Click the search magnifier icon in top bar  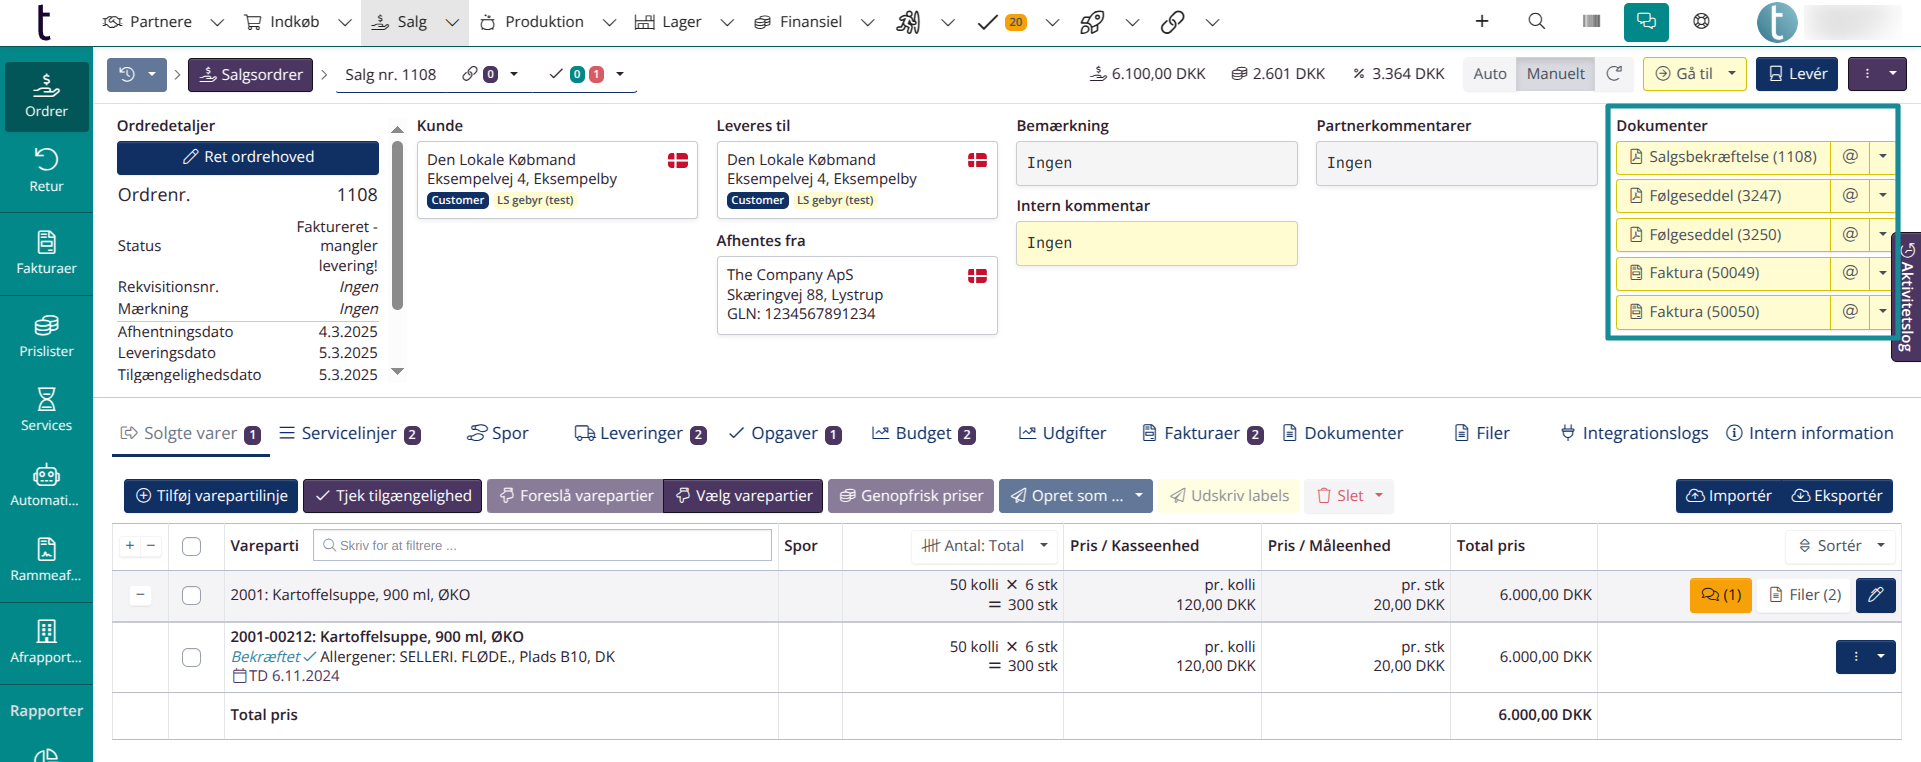tap(1536, 21)
